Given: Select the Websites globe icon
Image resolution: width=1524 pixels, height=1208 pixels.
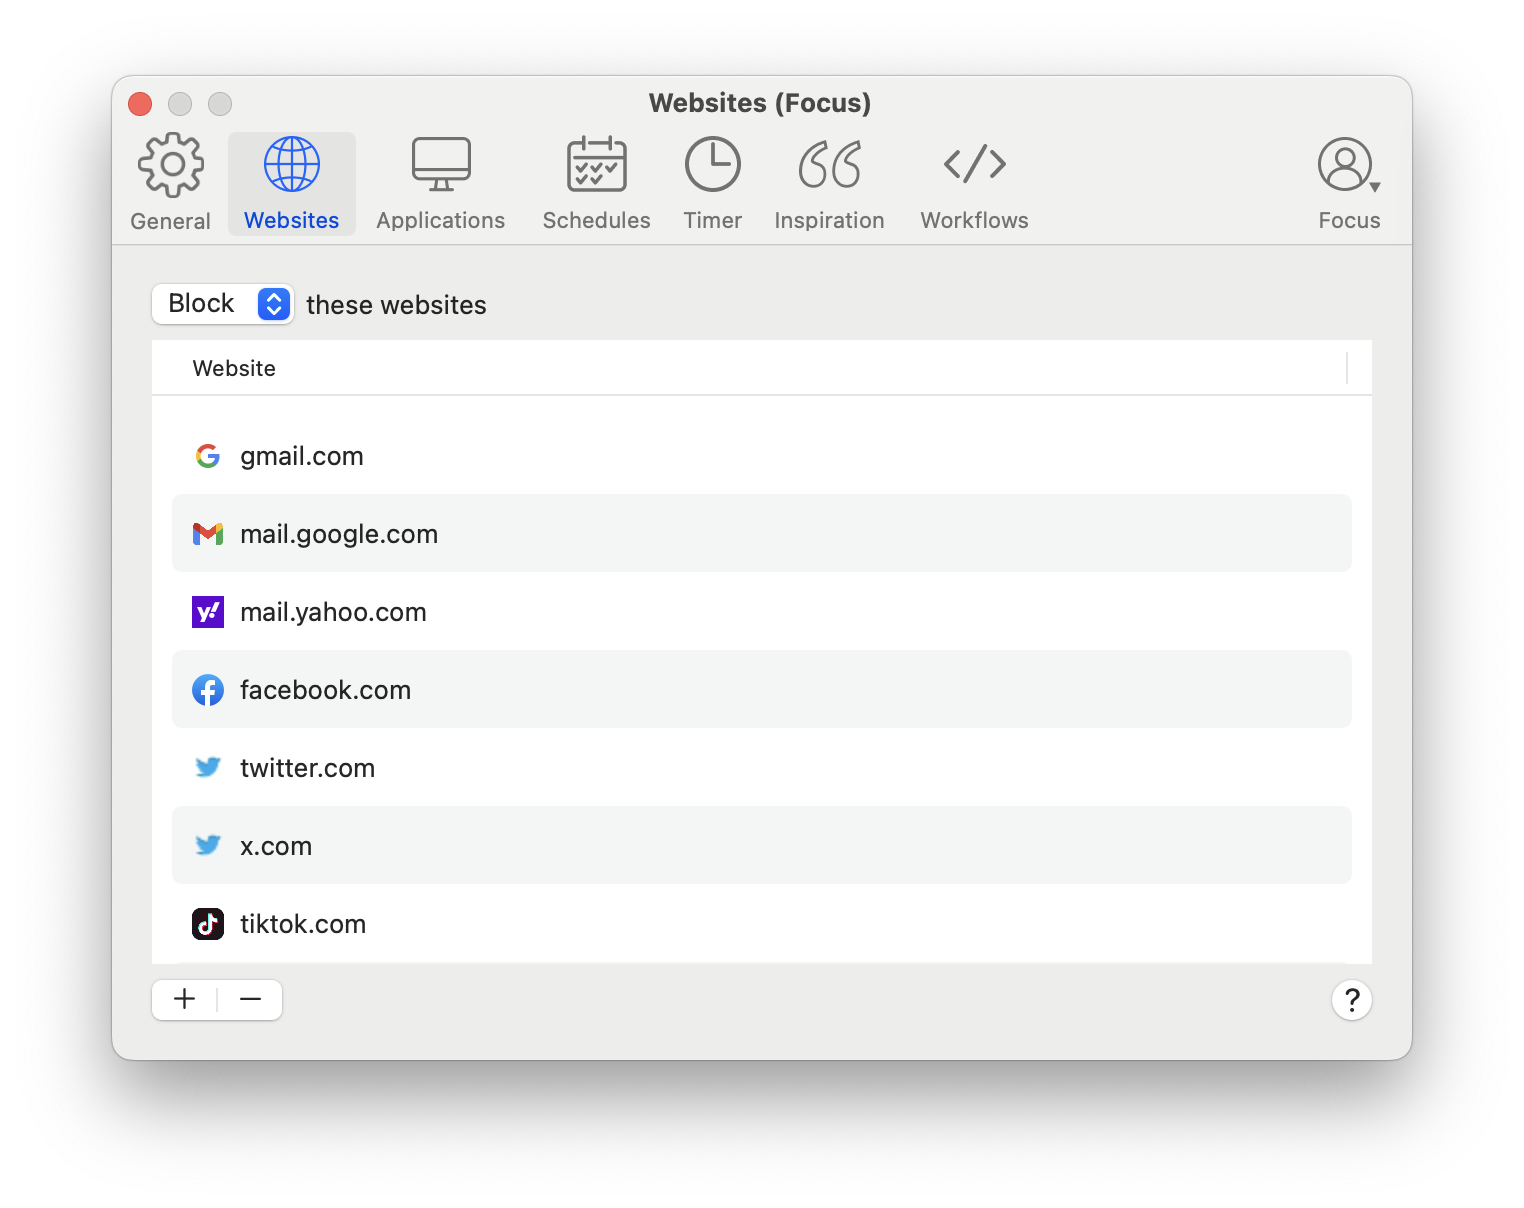Looking at the screenshot, I should coord(291,163).
